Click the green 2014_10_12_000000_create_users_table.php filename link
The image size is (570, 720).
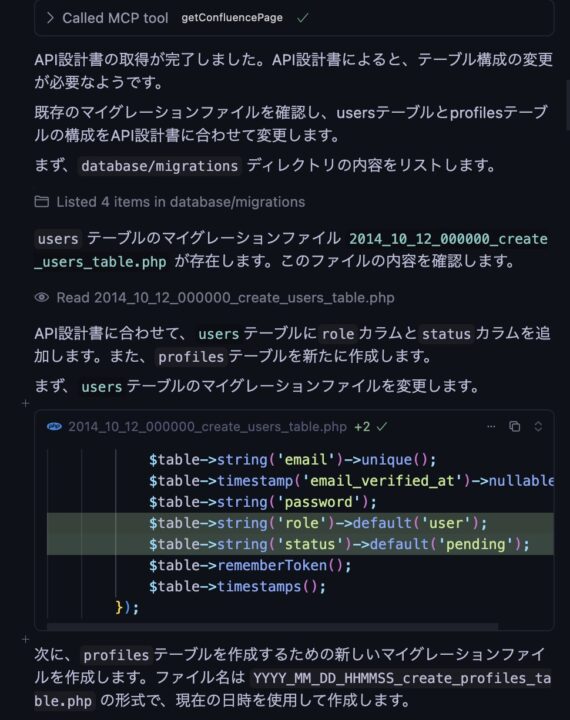point(291,250)
